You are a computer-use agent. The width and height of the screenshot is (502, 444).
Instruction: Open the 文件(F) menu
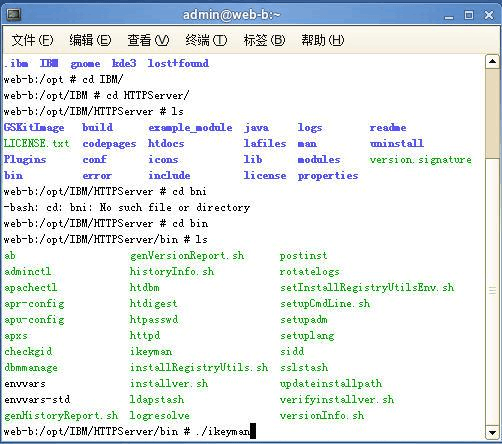click(x=32, y=40)
